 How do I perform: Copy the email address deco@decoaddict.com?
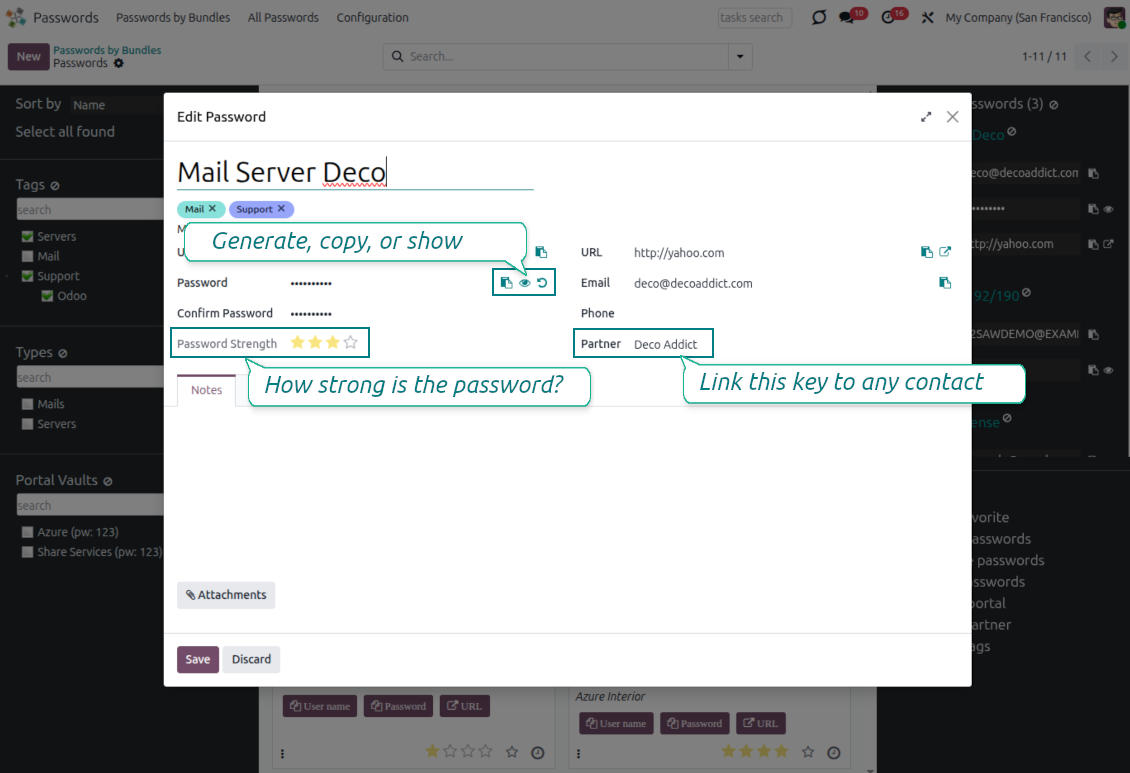tap(945, 283)
